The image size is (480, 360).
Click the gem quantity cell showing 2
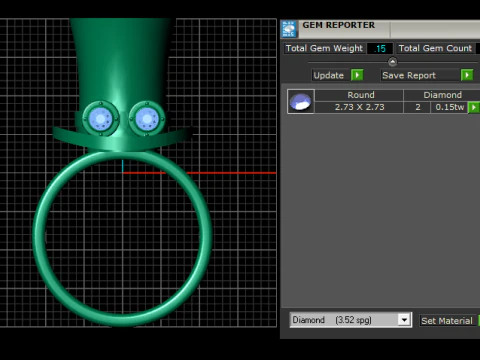pyautogui.click(x=417, y=107)
